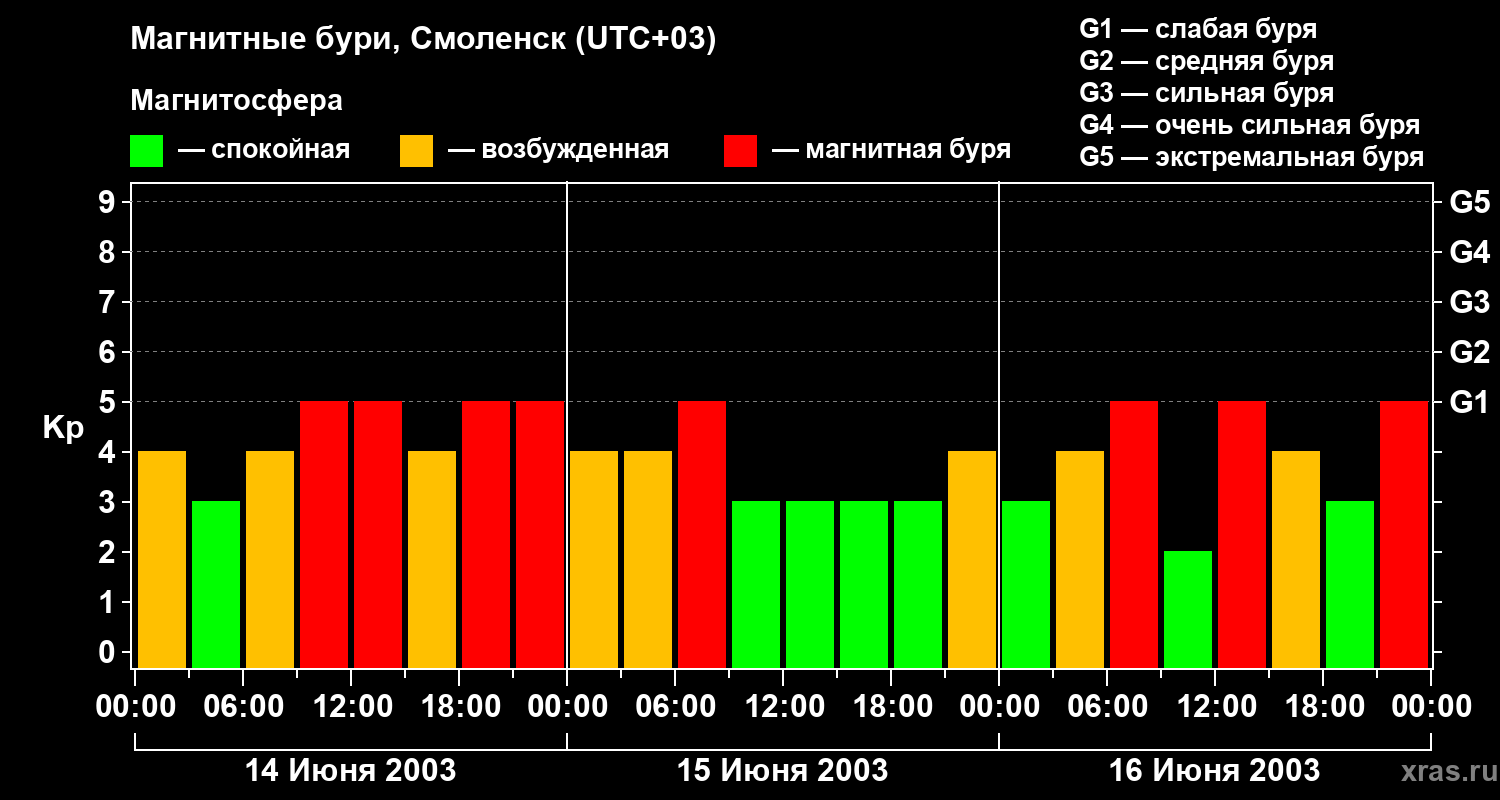Viewport: 1500px width, 800px height.
Task: Click 'G5 — экстремальная буря' legend line
Action: 1251,158
